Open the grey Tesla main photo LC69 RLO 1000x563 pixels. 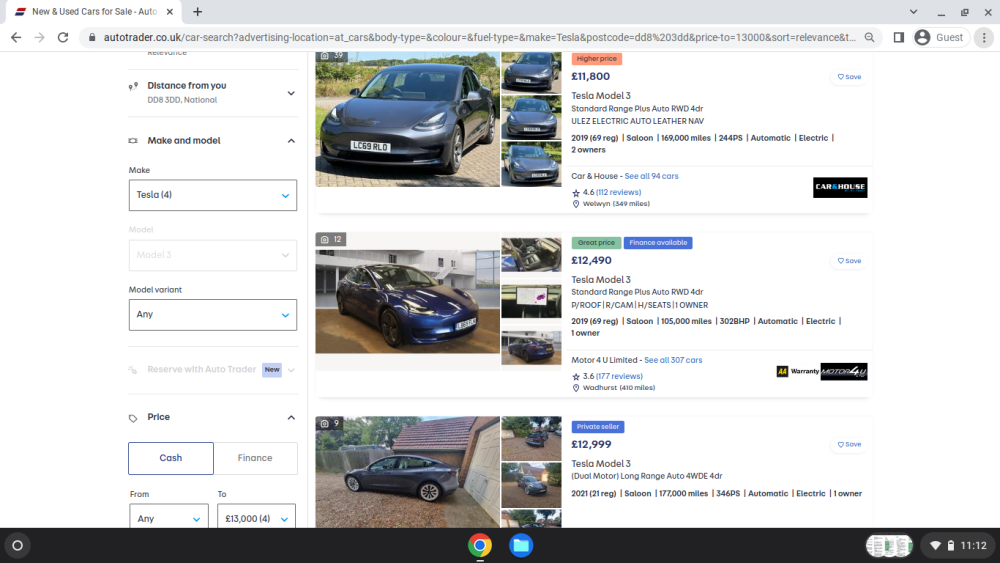pos(408,119)
